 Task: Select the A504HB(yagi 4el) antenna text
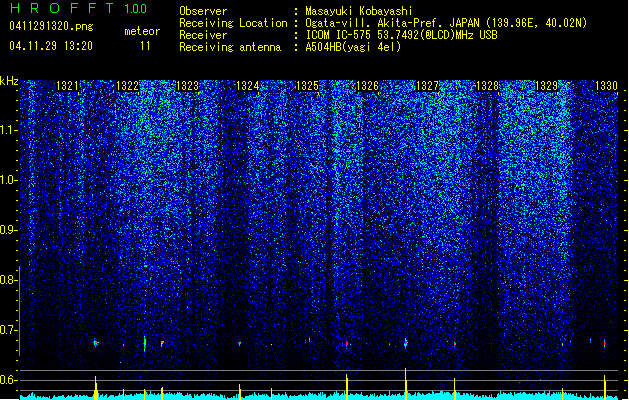(353, 47)
